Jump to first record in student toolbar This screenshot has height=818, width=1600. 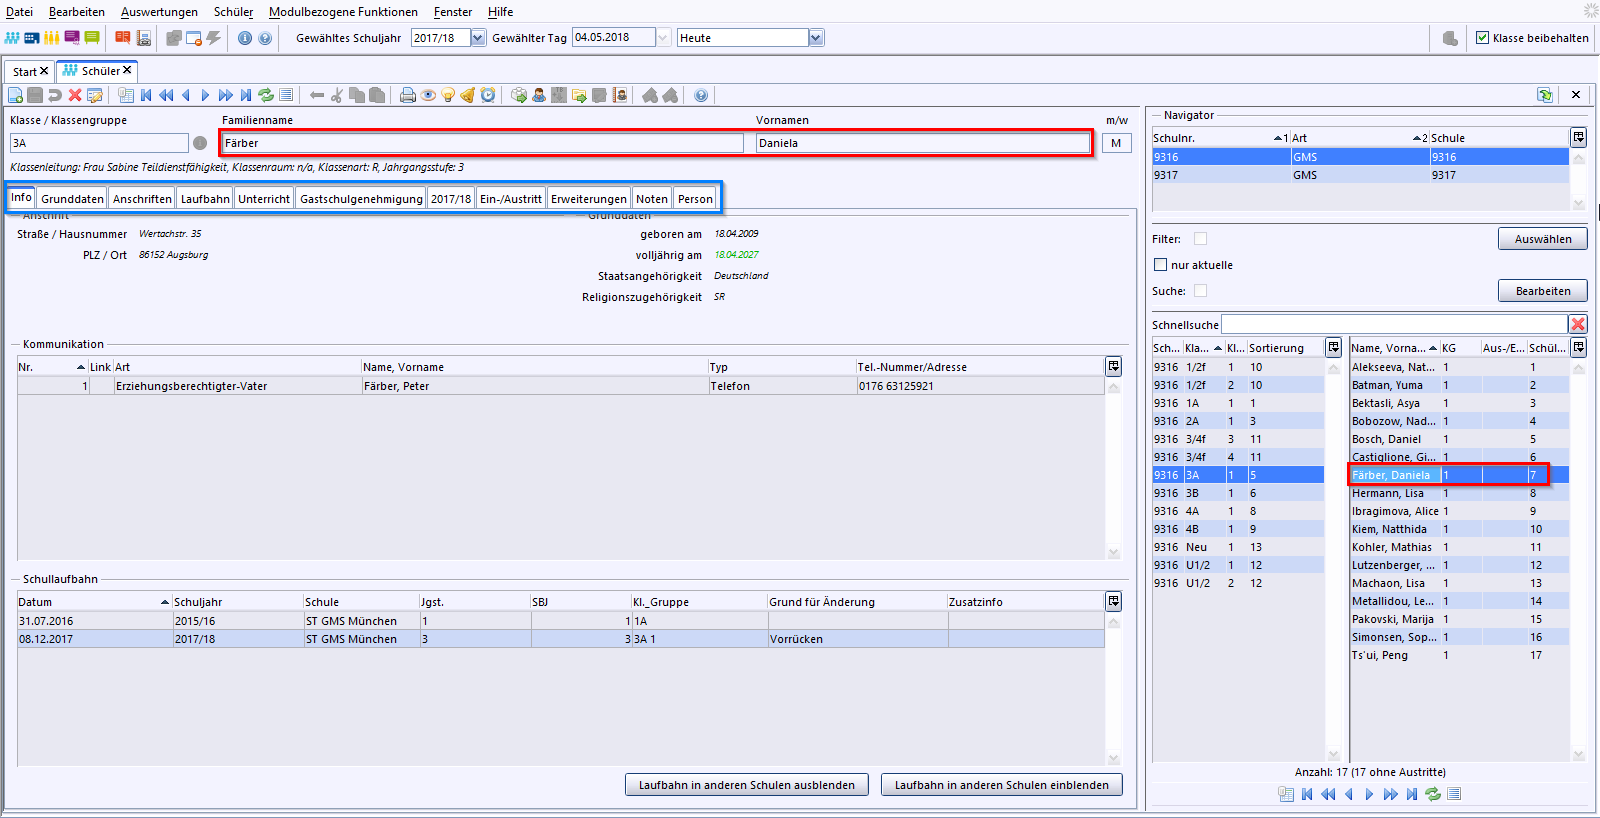click(x=146, y=95)
